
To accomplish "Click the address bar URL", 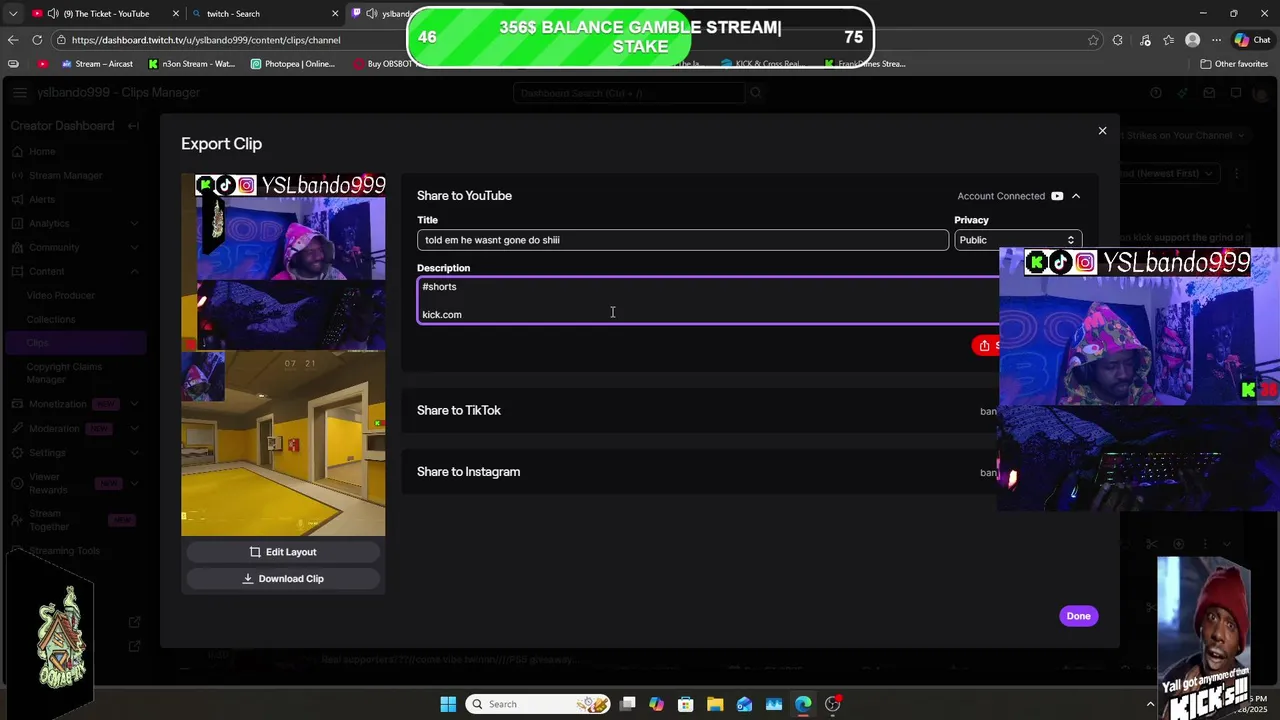I will click(206, 40).
